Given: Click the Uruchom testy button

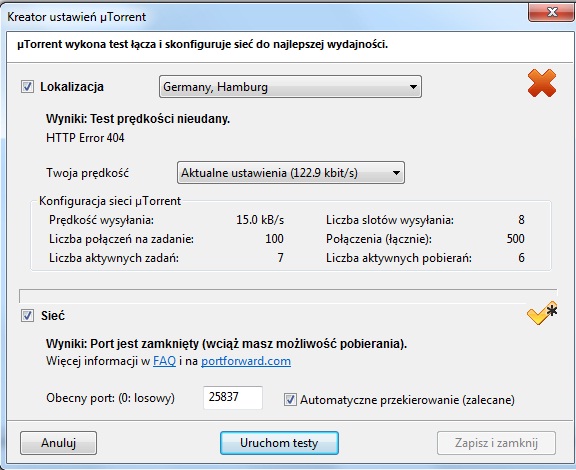Looking at the screenshot, I should [x=279, y=443].
